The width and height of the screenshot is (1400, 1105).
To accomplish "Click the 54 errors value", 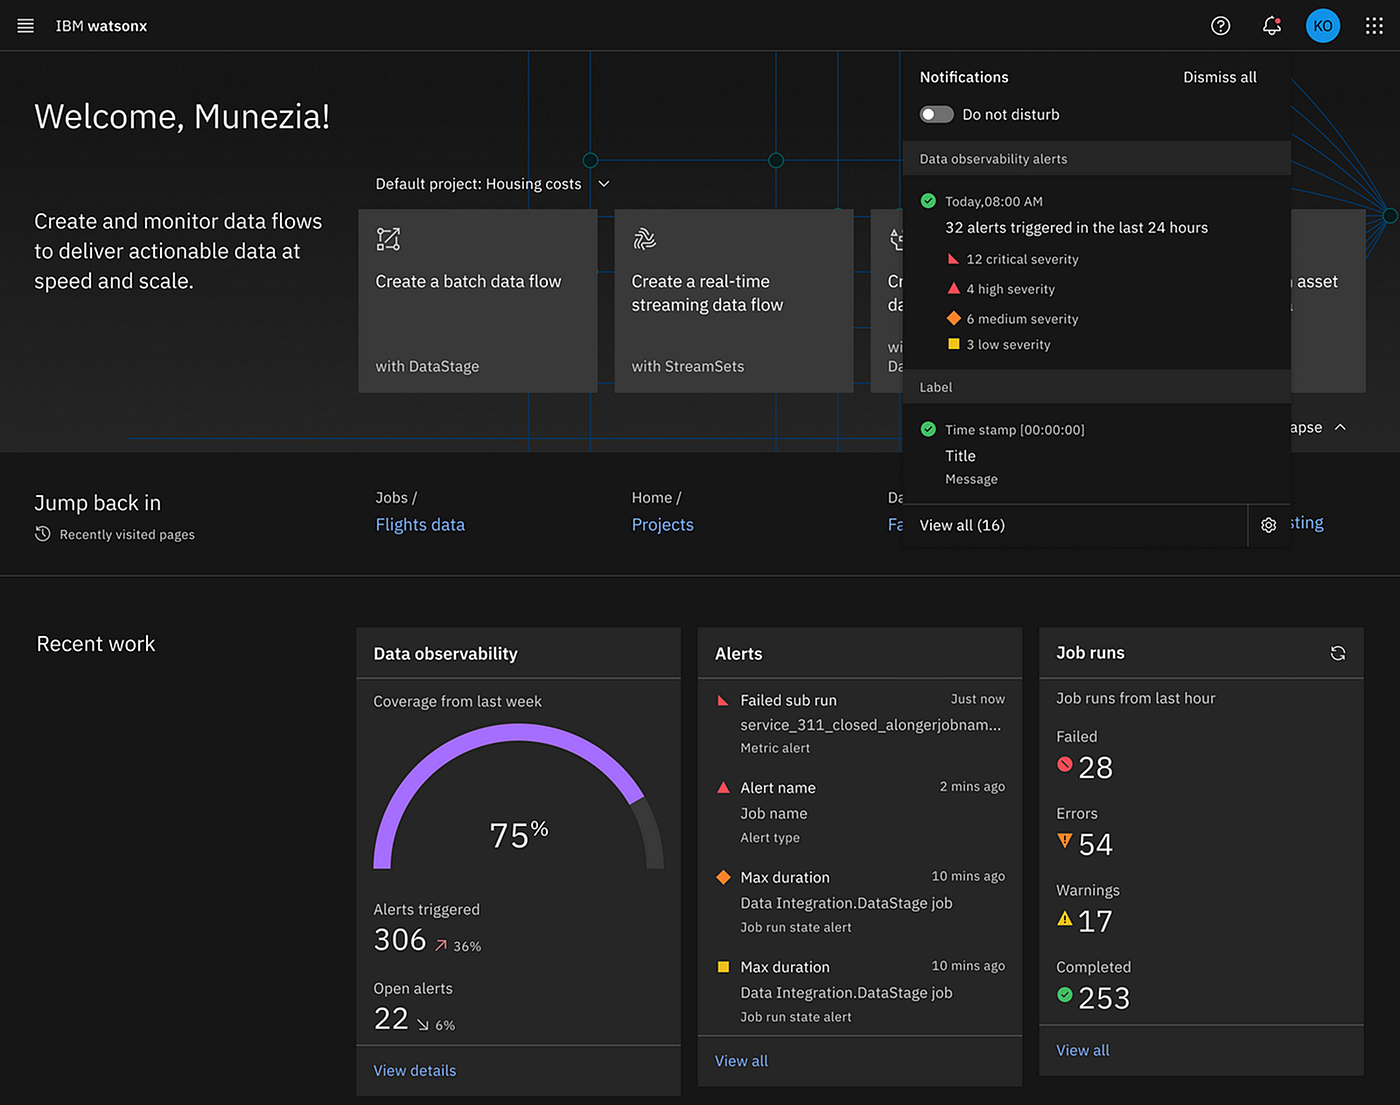I will tap(1096, 844).
